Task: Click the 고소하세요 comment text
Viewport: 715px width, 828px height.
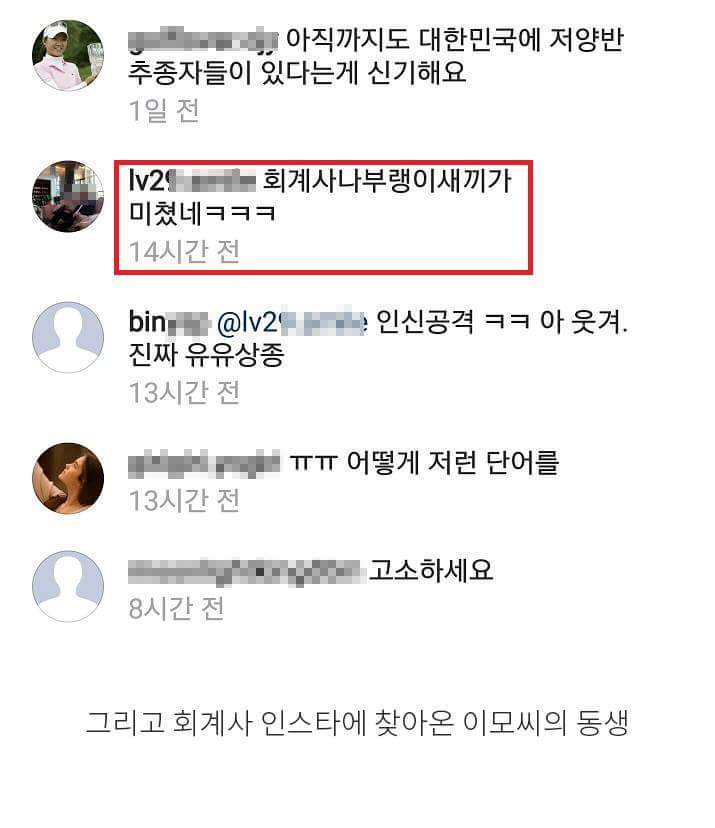Action: [x=431, y=571]
